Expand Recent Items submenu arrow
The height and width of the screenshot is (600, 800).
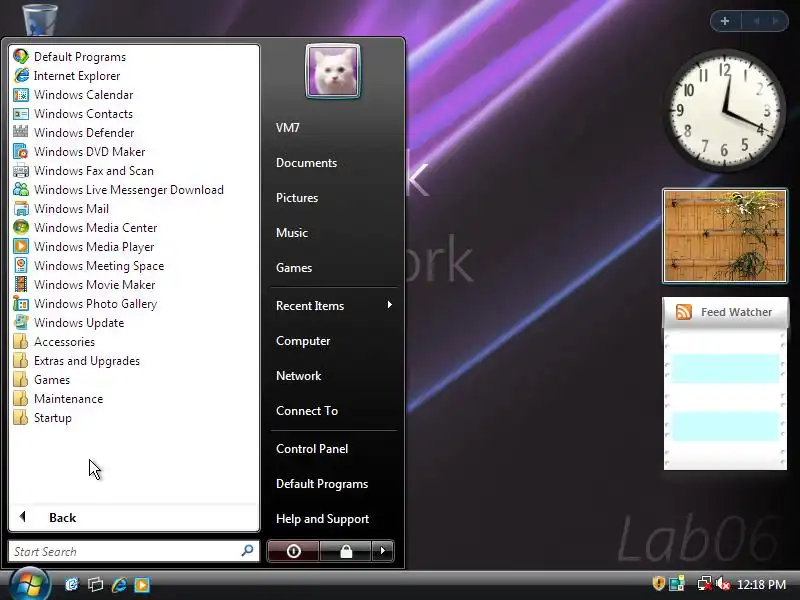click(x=389, y=305)
